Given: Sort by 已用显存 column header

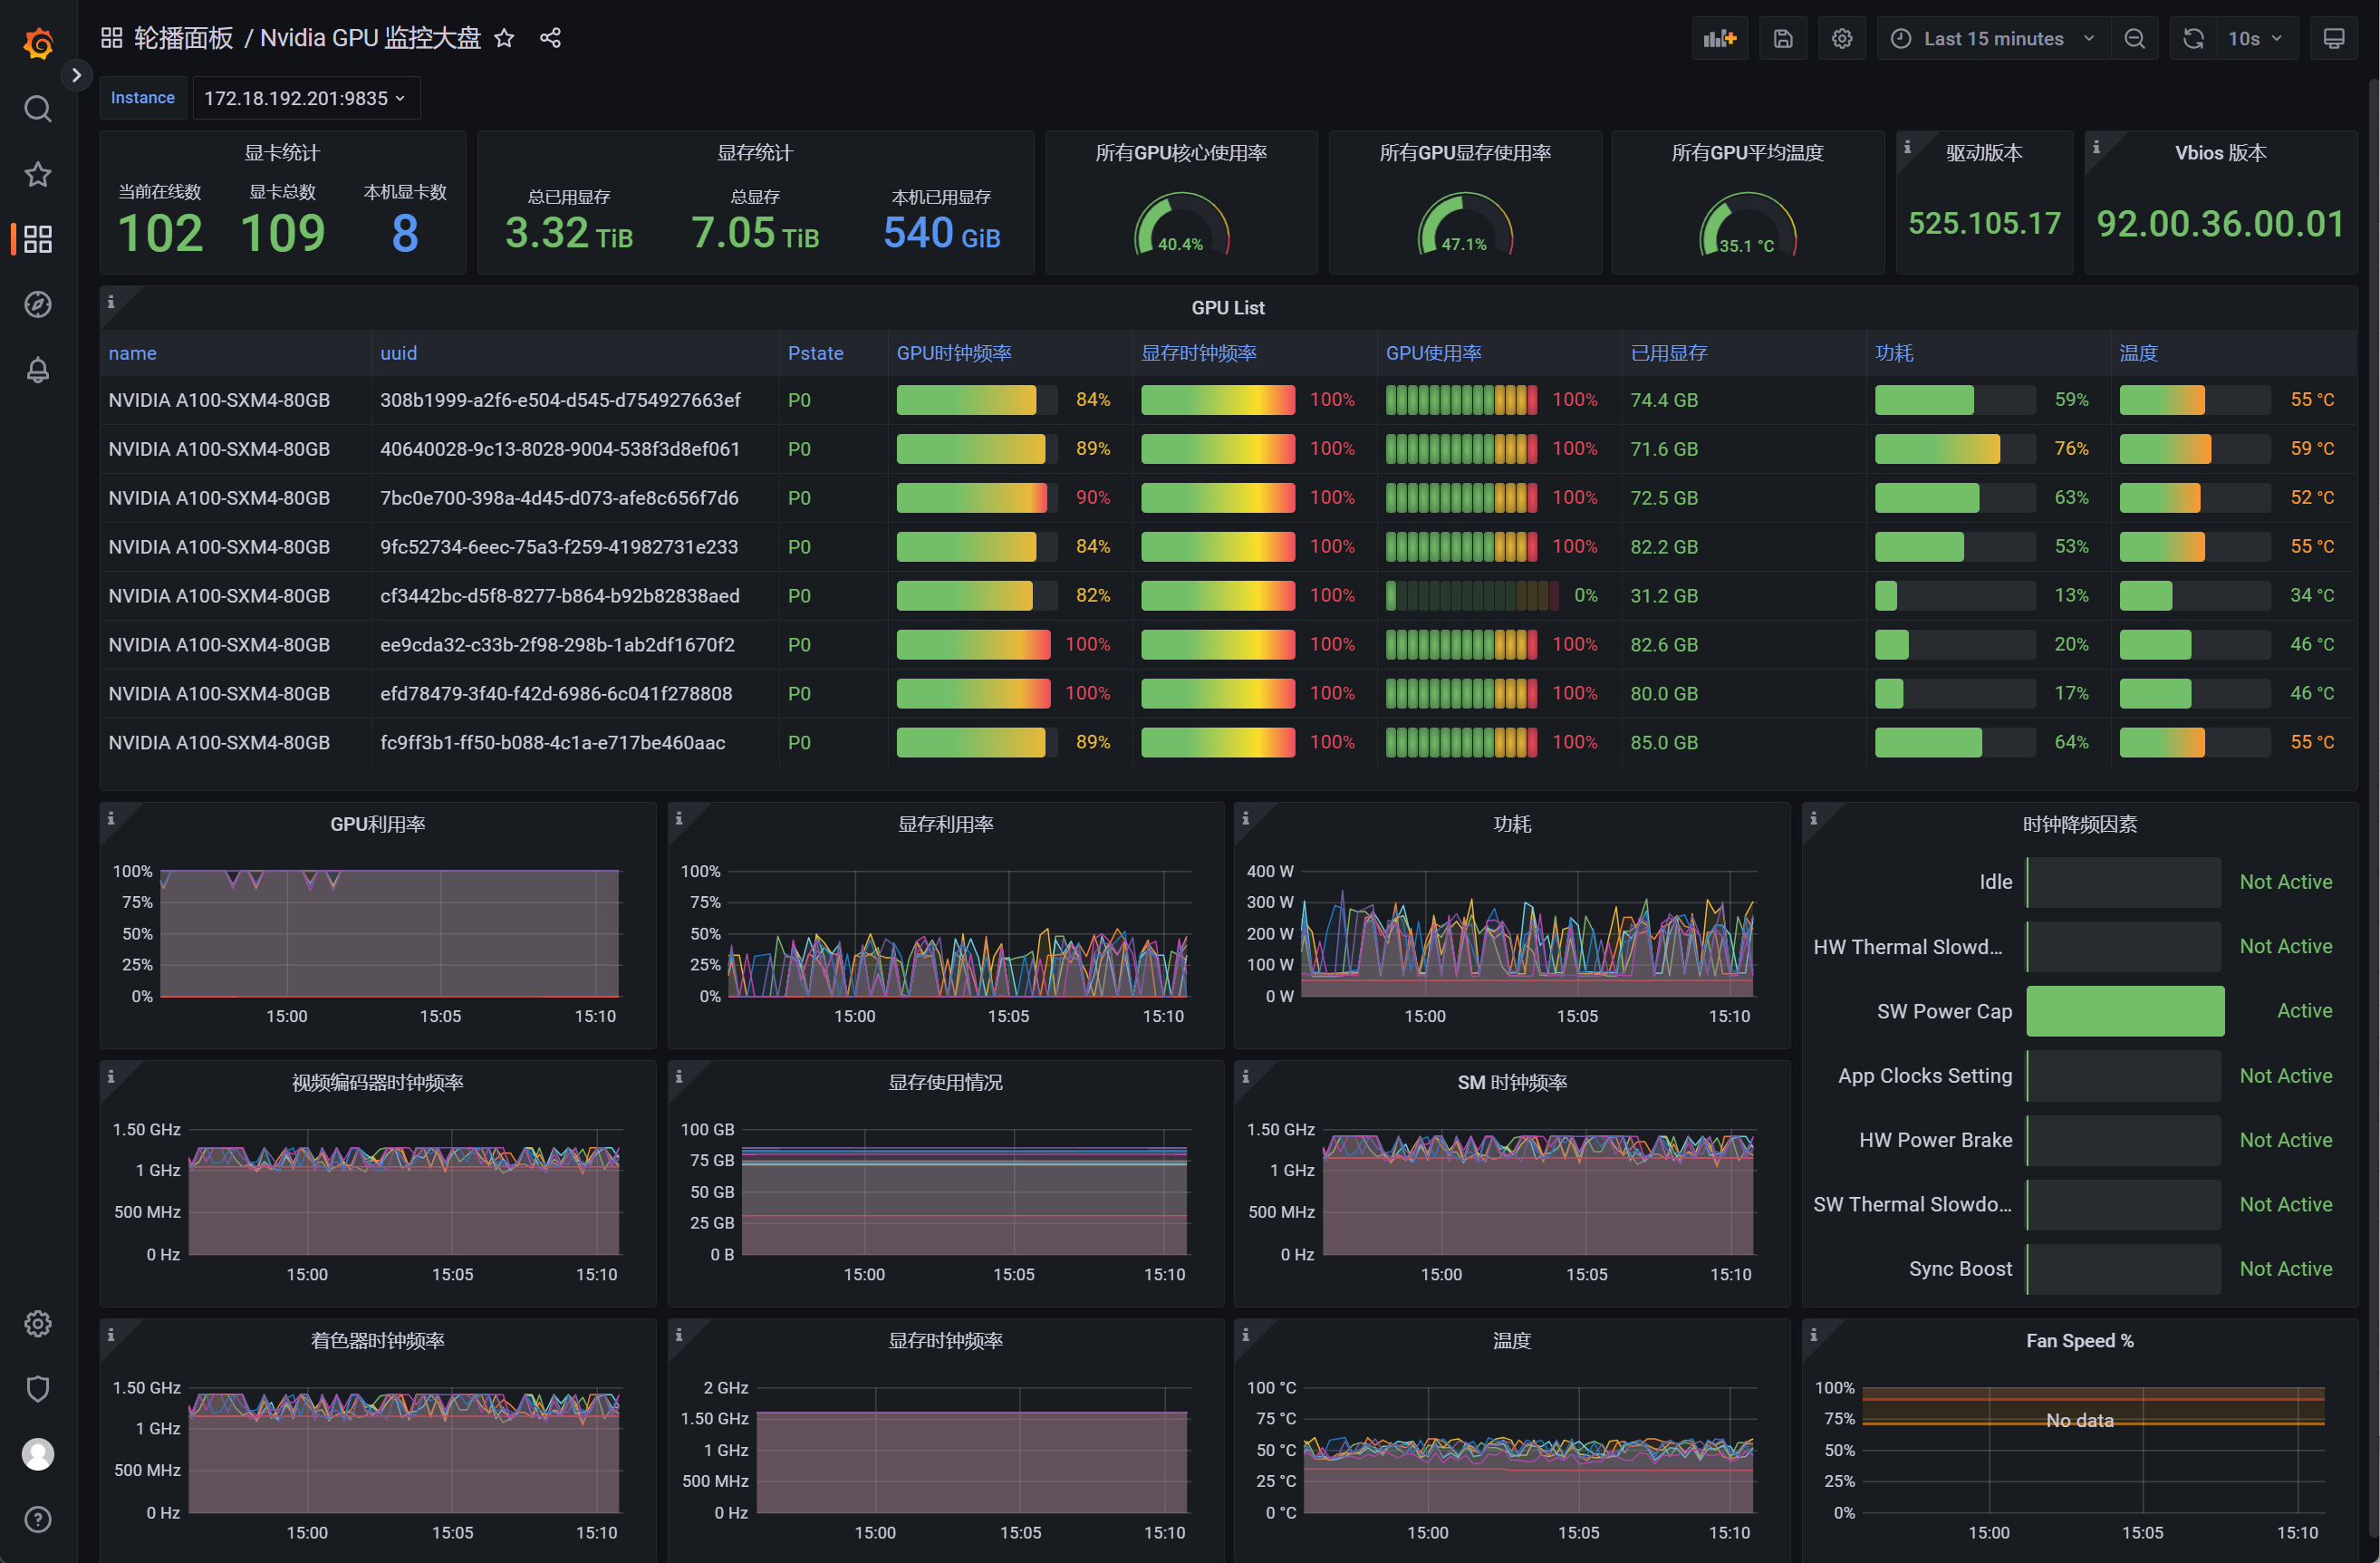Looking at the screenshot, I should [1669, 353].
